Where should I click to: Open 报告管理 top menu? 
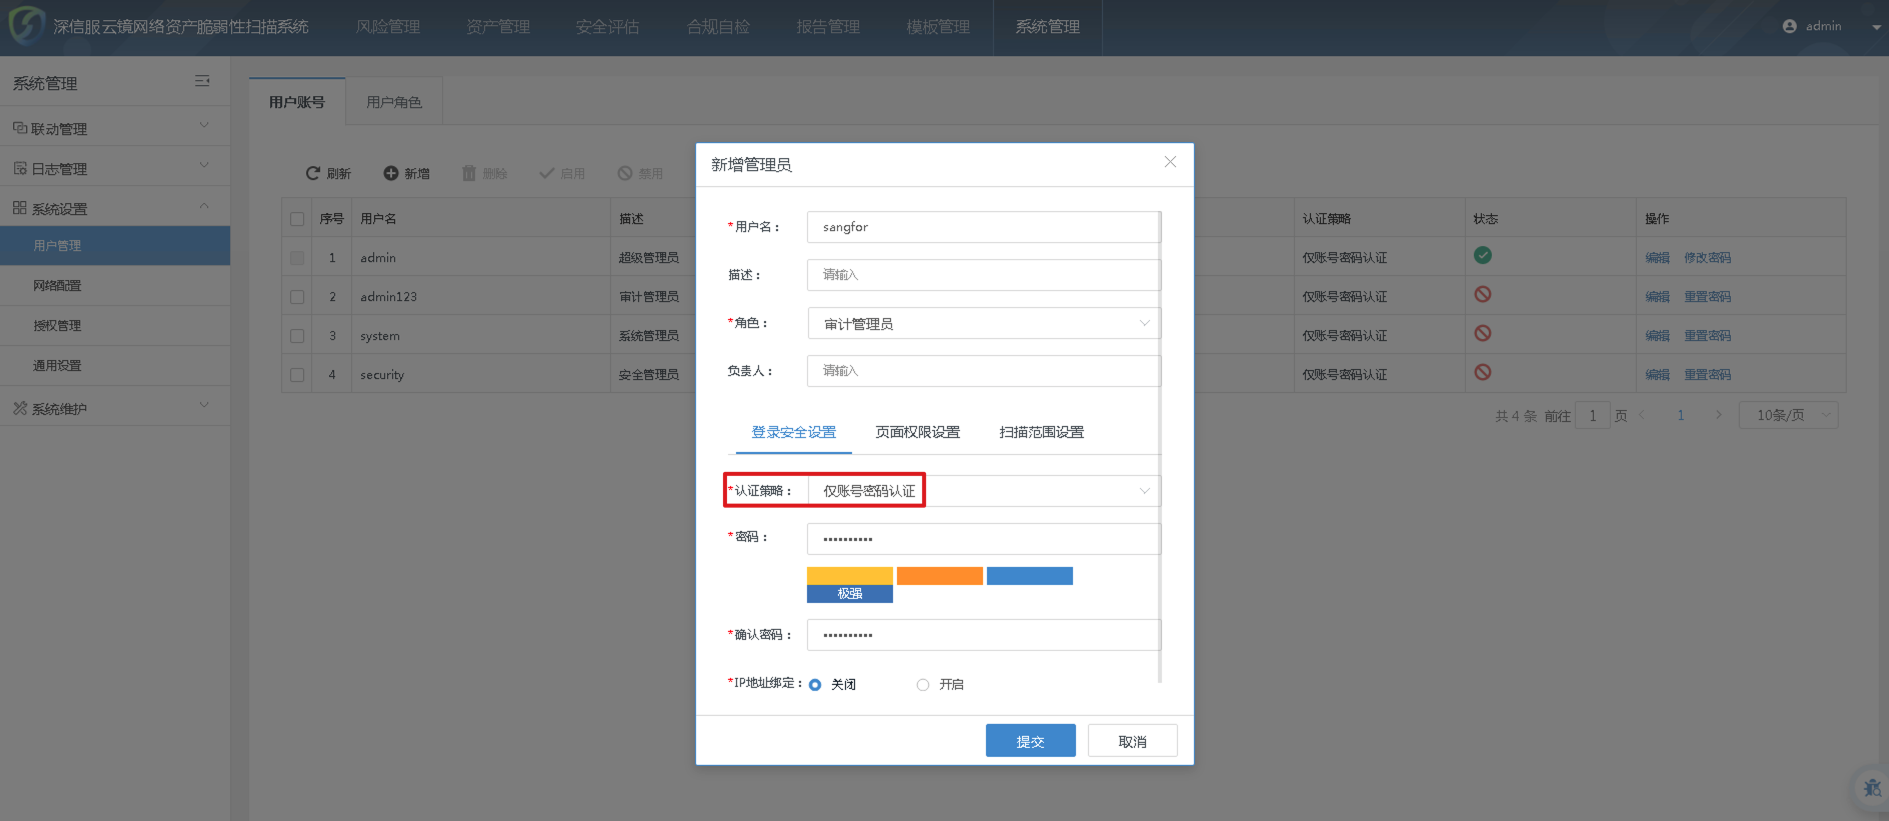point(828,27)
